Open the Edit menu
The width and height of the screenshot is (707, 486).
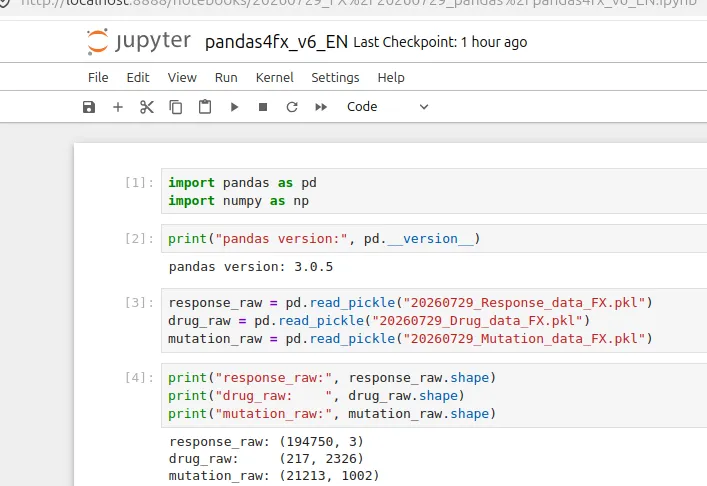click(138, 78)
